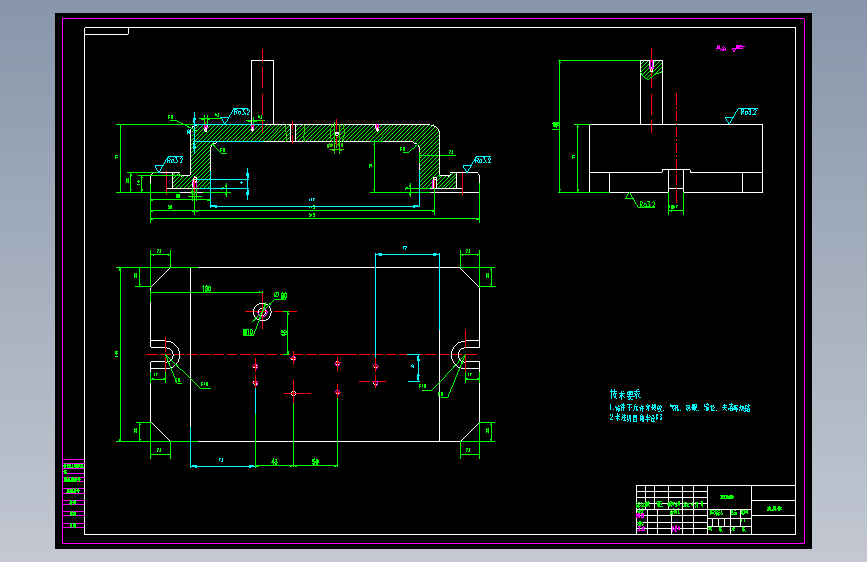Viewport: 867px width, 562px height.
Task: Click the magenta roughness note at the top right
Action: [730, 49]
